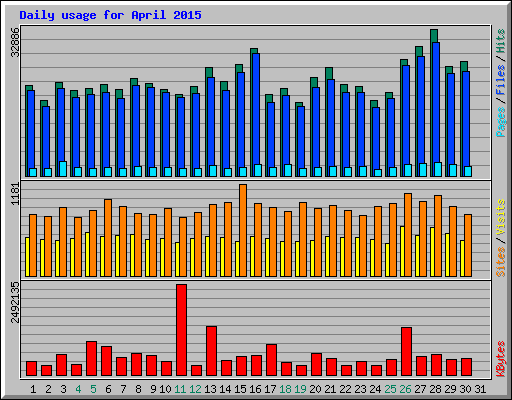Click the blue files bar for day 16
The image size is (512, 400).
[x=256, y=109]
